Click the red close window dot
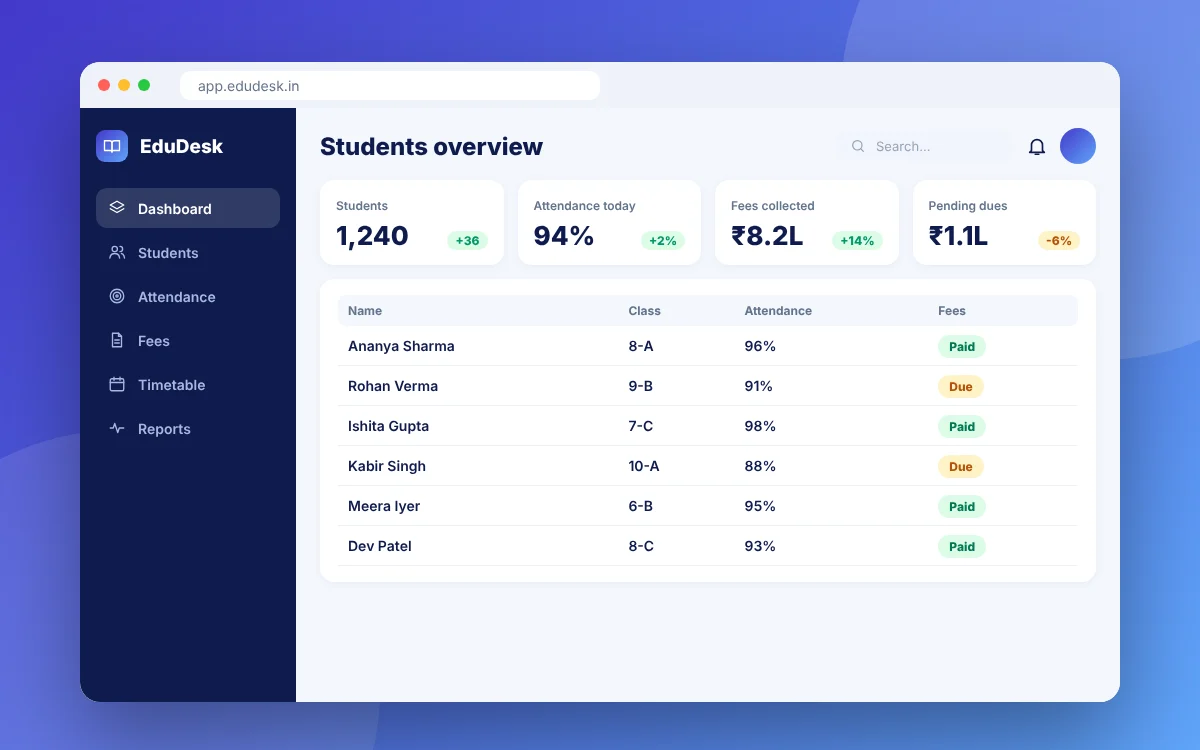 [104, 85]
